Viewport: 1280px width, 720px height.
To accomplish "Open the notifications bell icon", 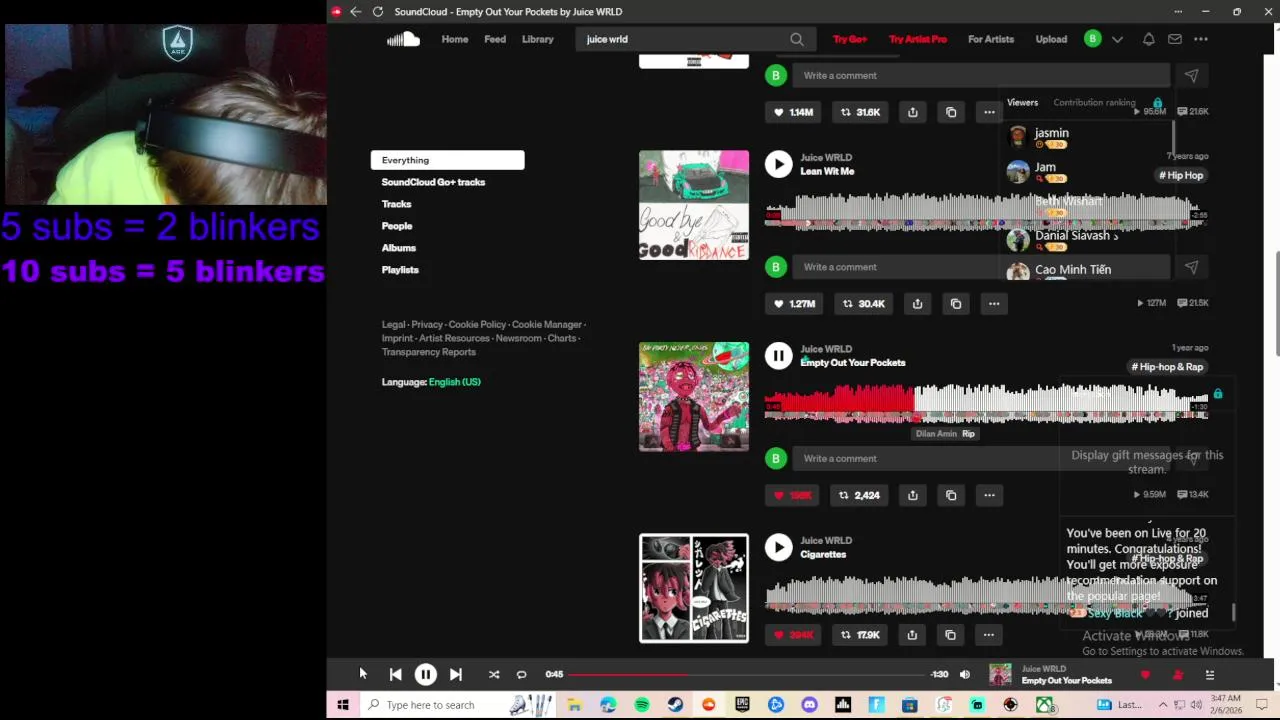I will (x=1149, y=39).
